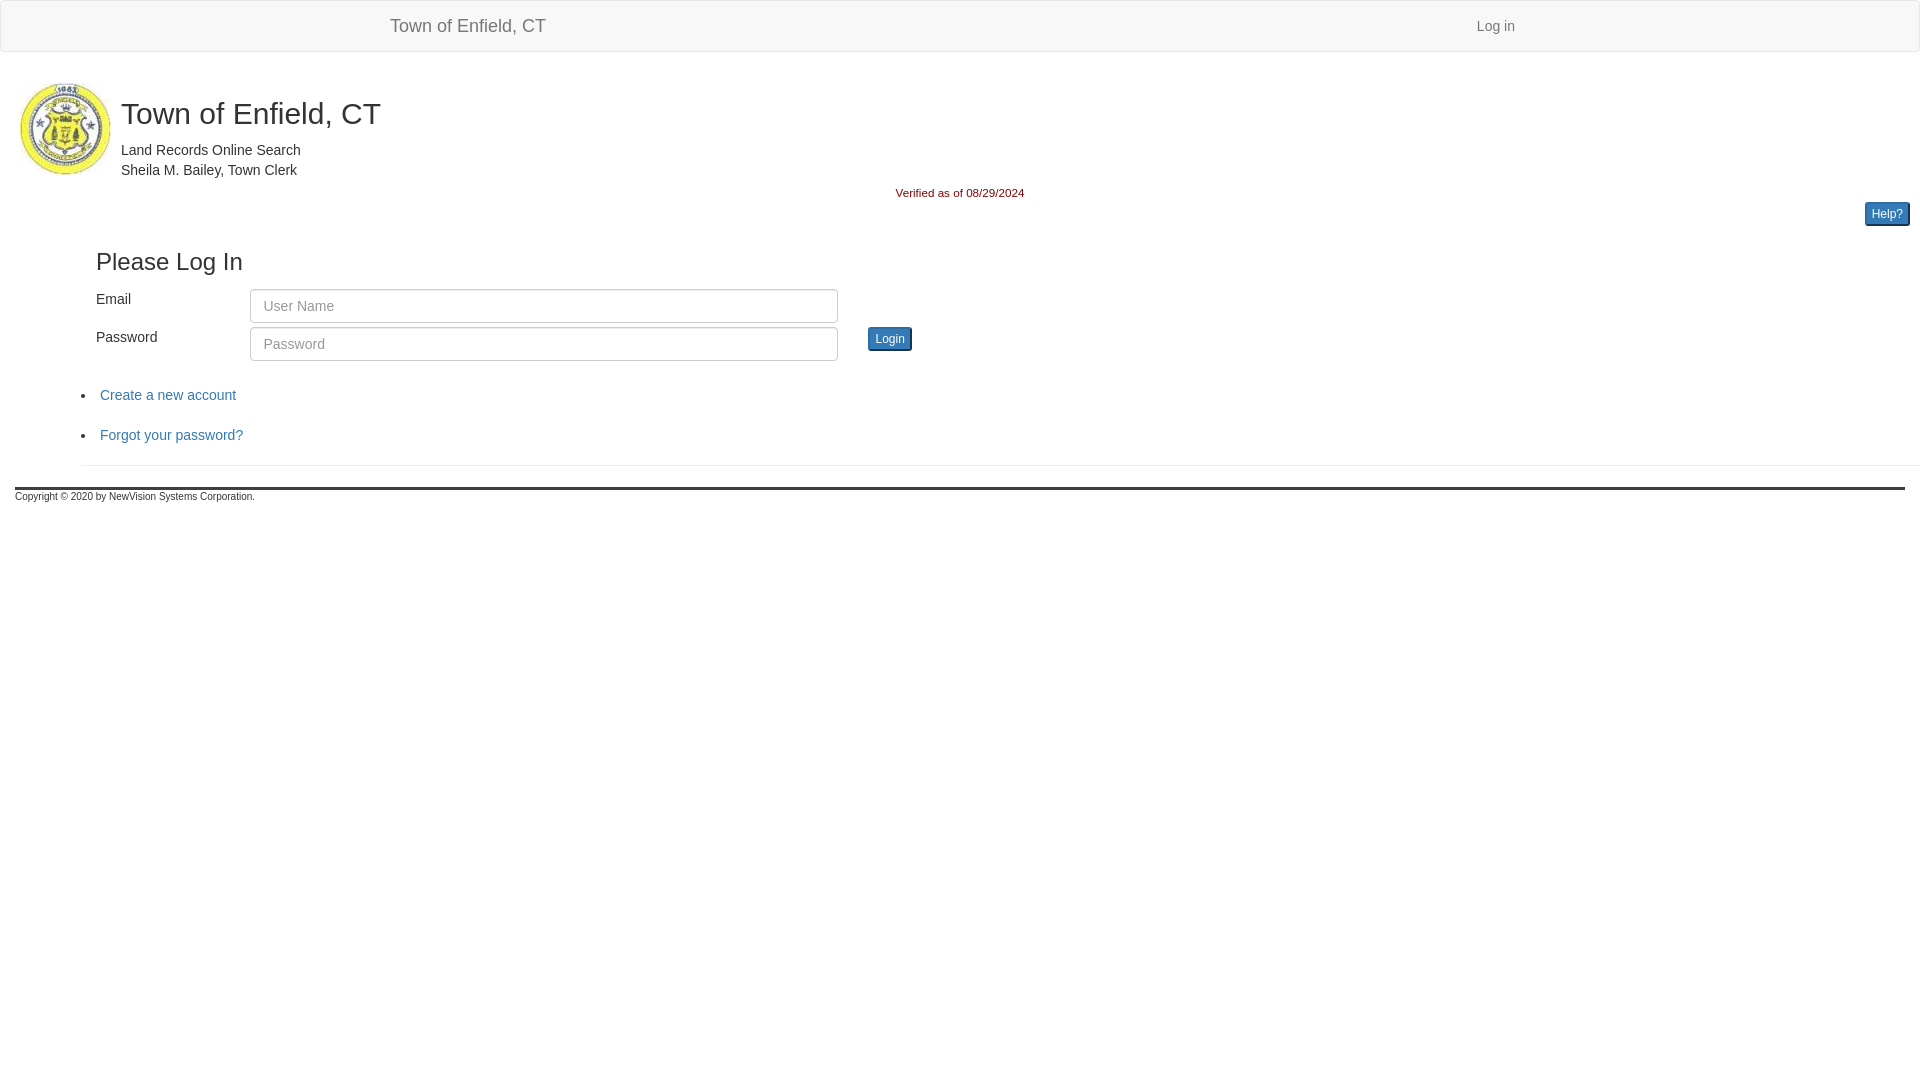Viewport: 1920px width, 1080px height.
Task: Click the Email field label
Action: pos(113,299)
